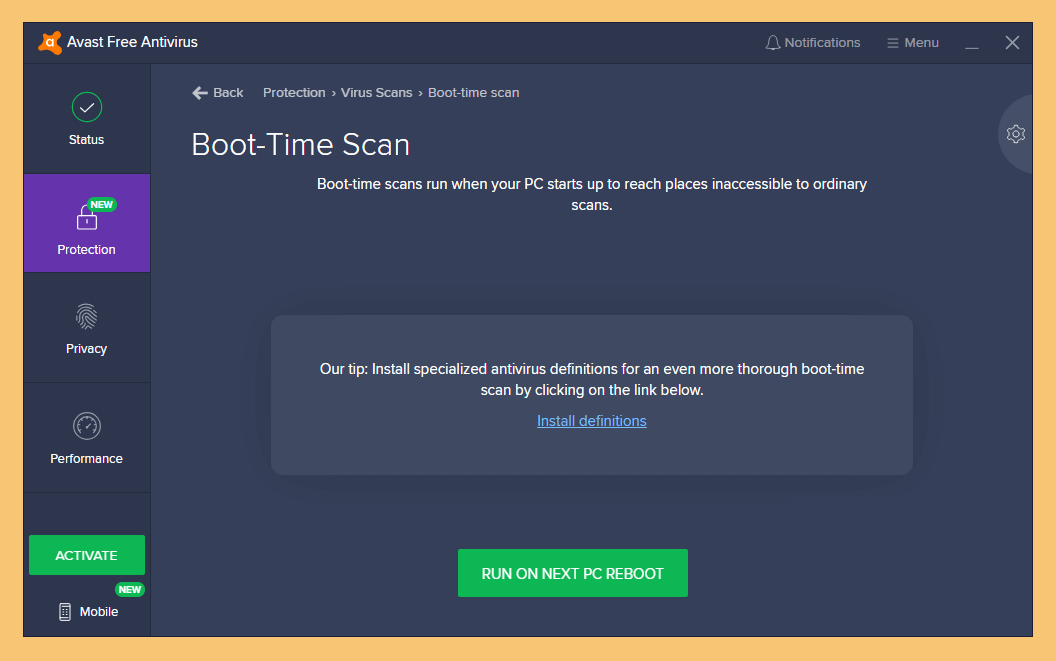Close the Avast window

click(x=1012, y=42)
